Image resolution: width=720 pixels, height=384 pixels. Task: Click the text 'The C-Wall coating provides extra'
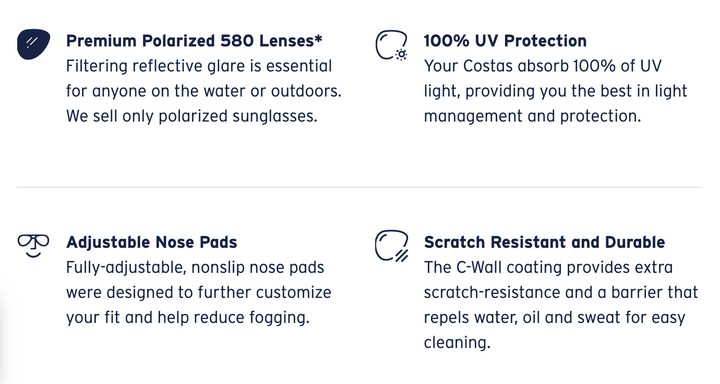548,268
